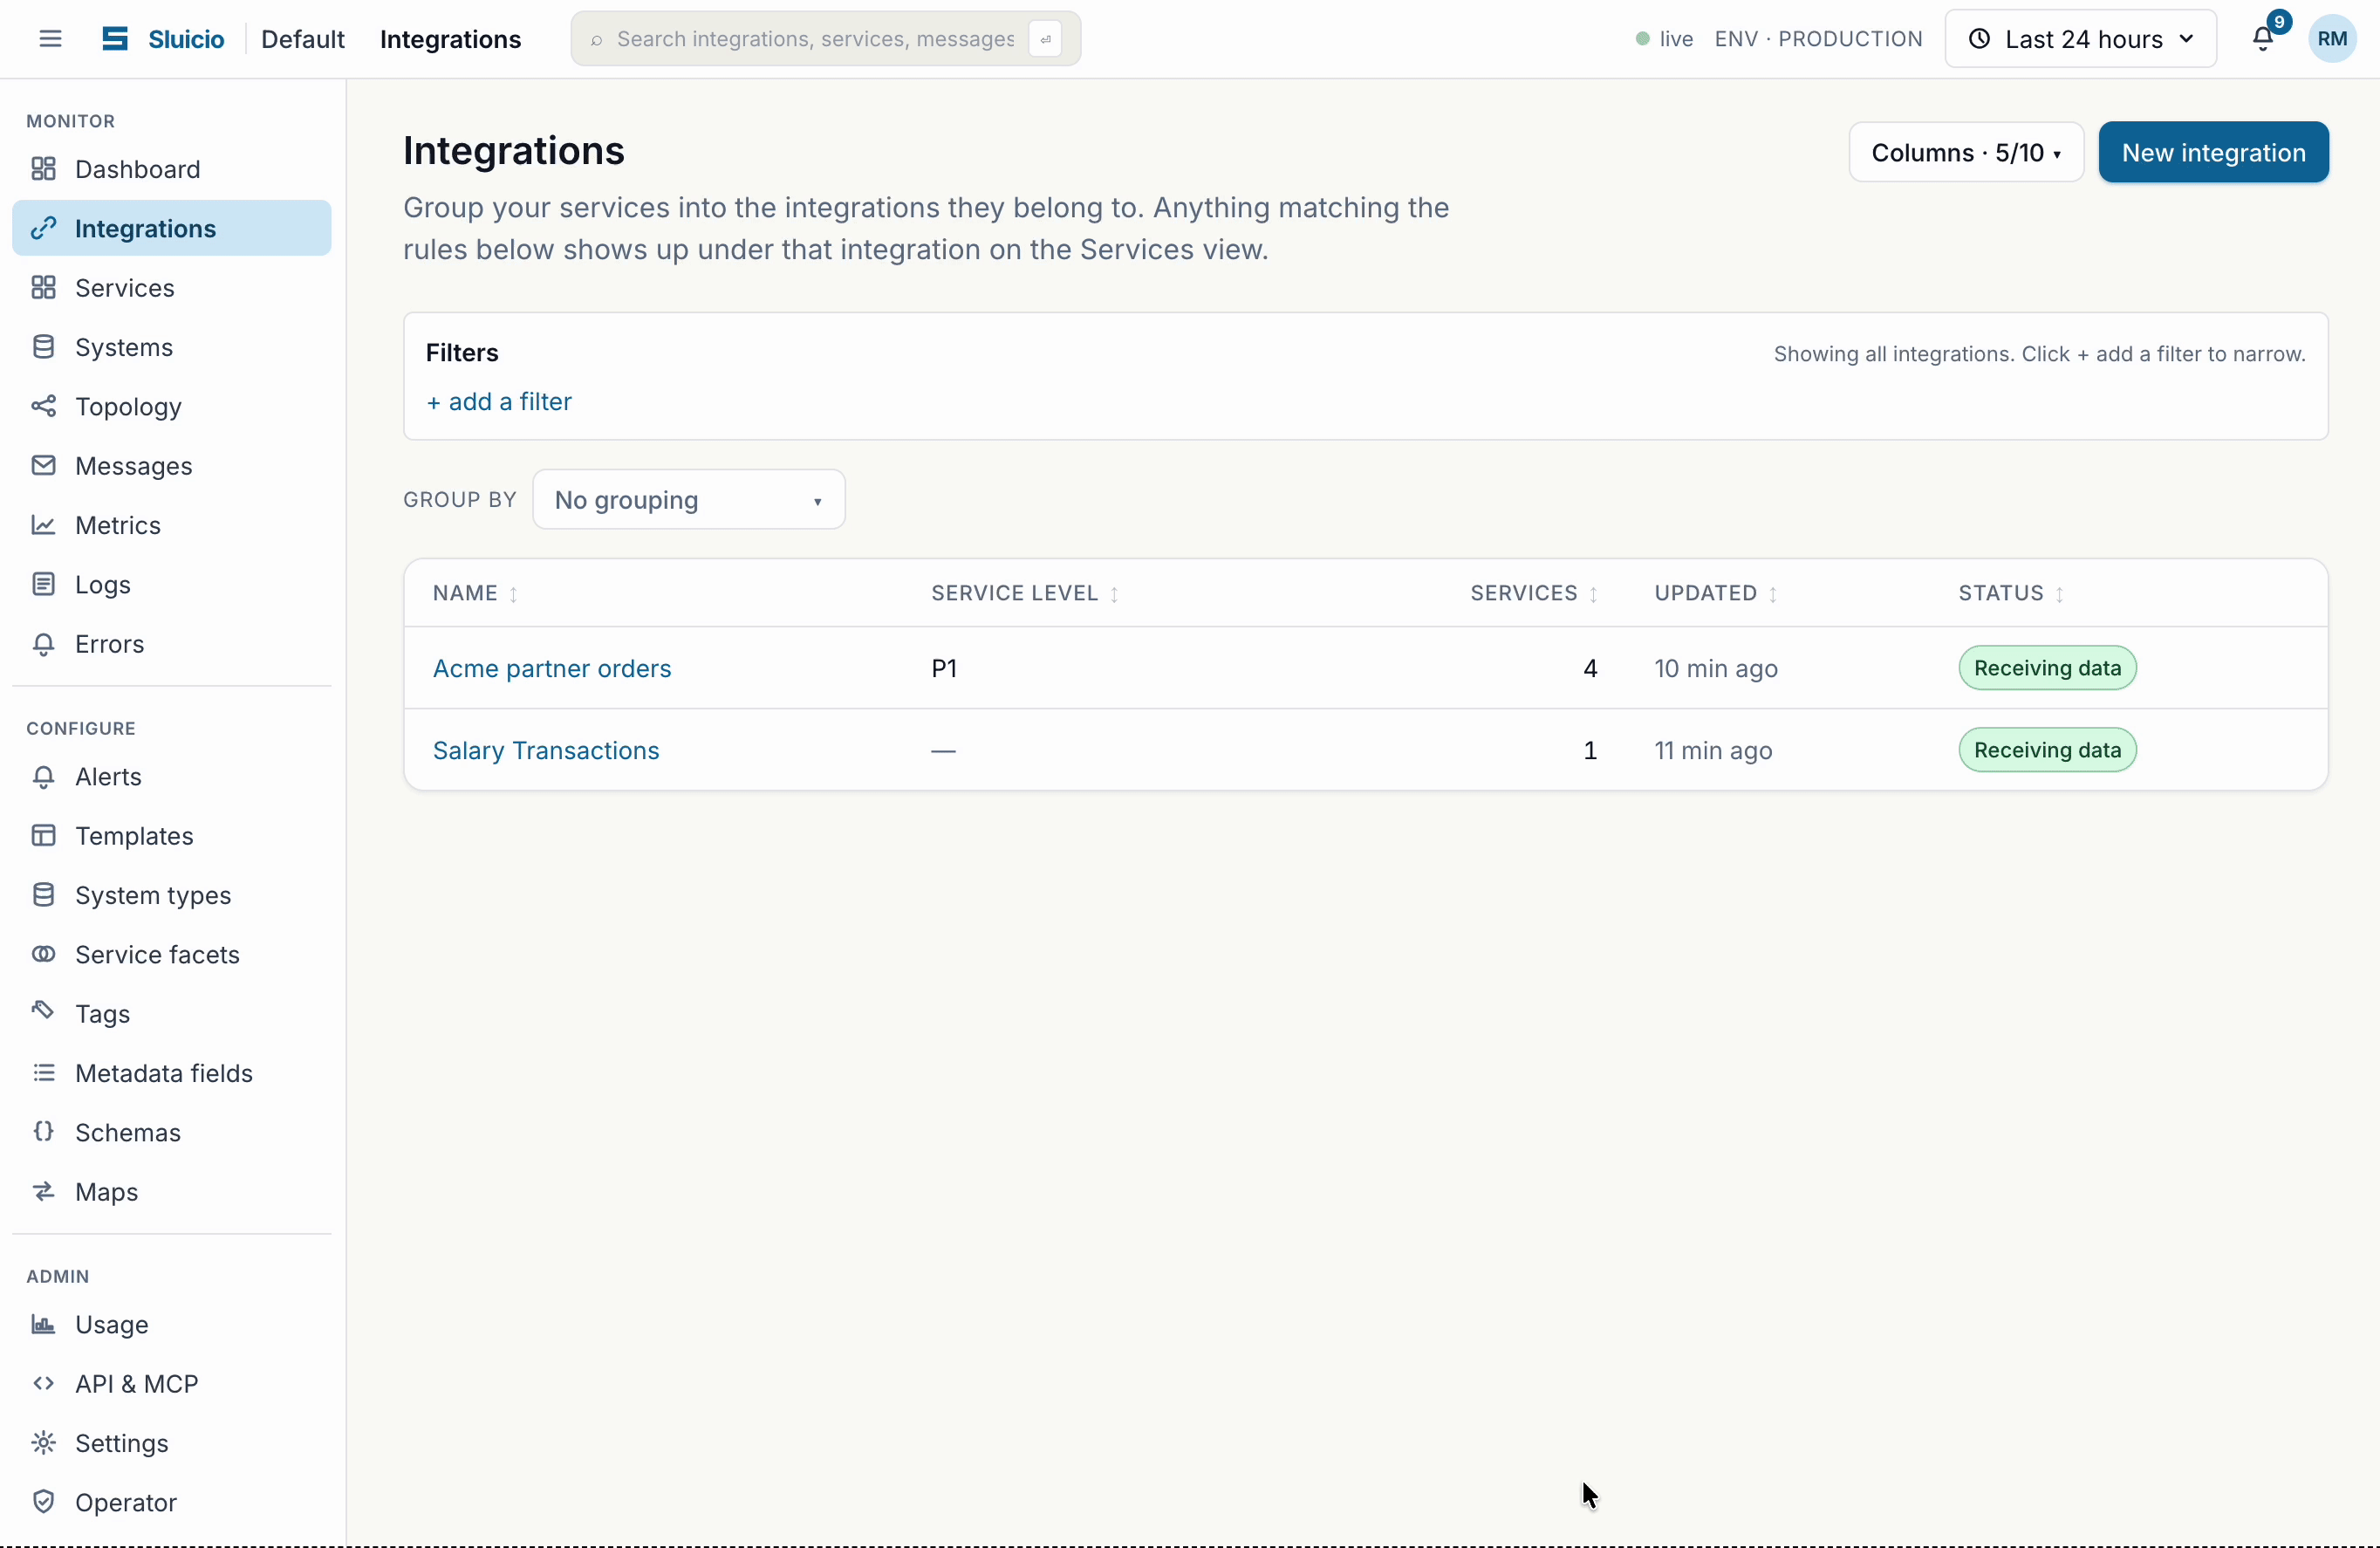Image resolution: width=2380 pixels, height=1548 pixels.
Task: Open Topology view in sidebar
Action: coord(172,406)
